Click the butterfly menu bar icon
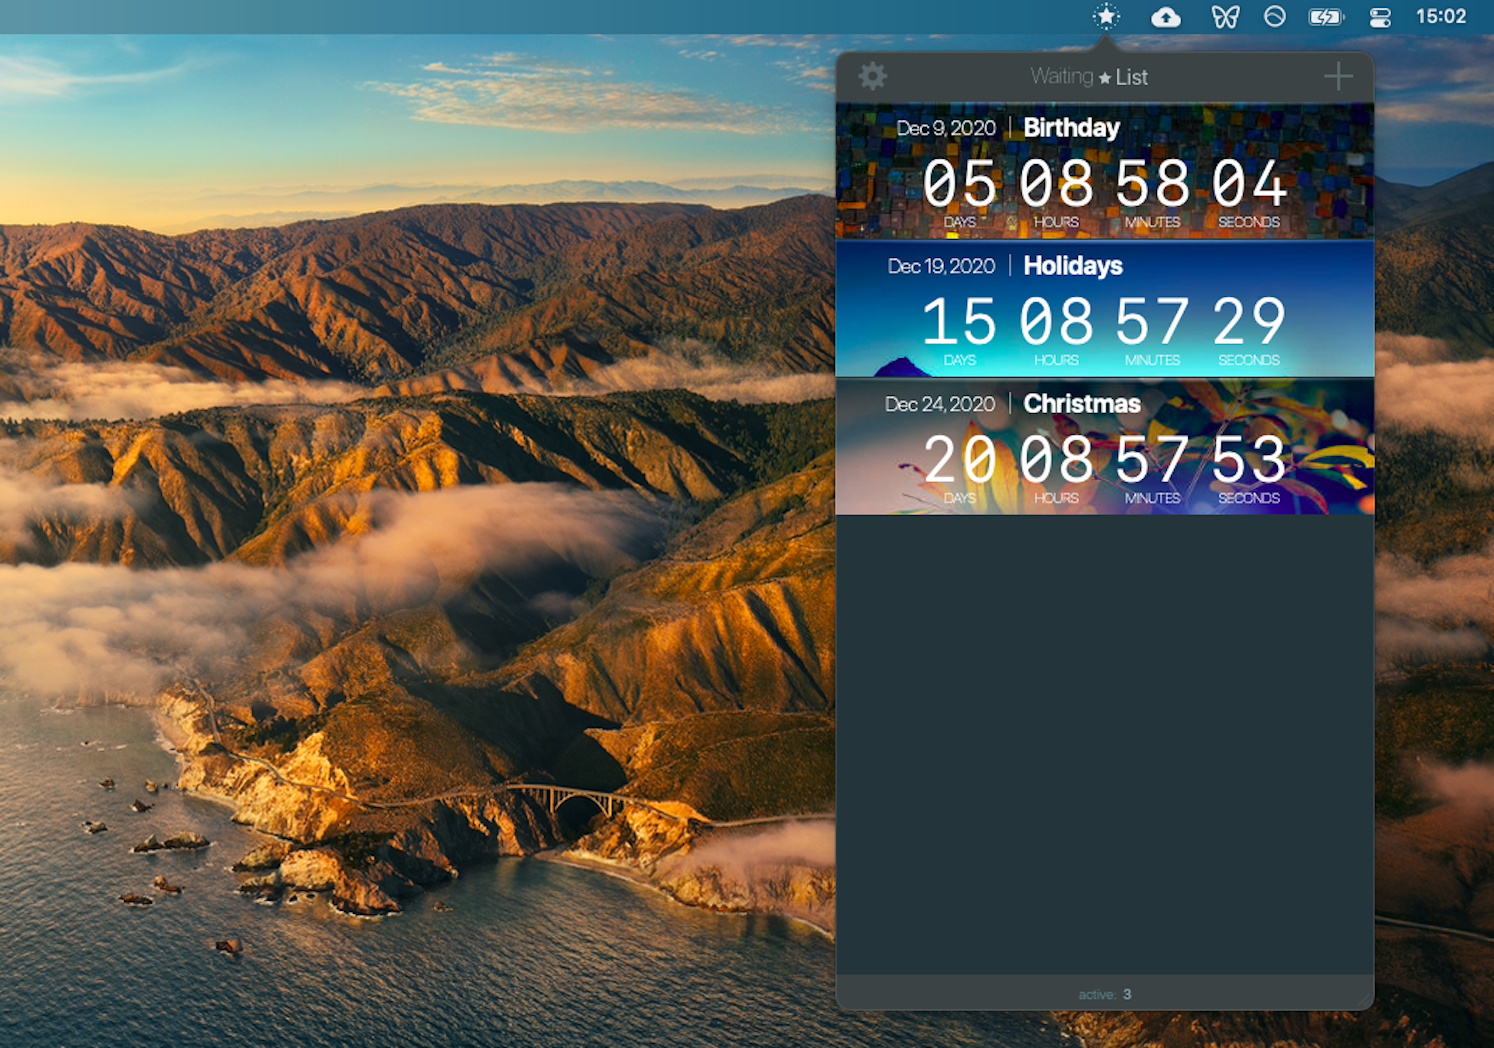The width and height of the screenshot is (1494, 1048). 1225,16
